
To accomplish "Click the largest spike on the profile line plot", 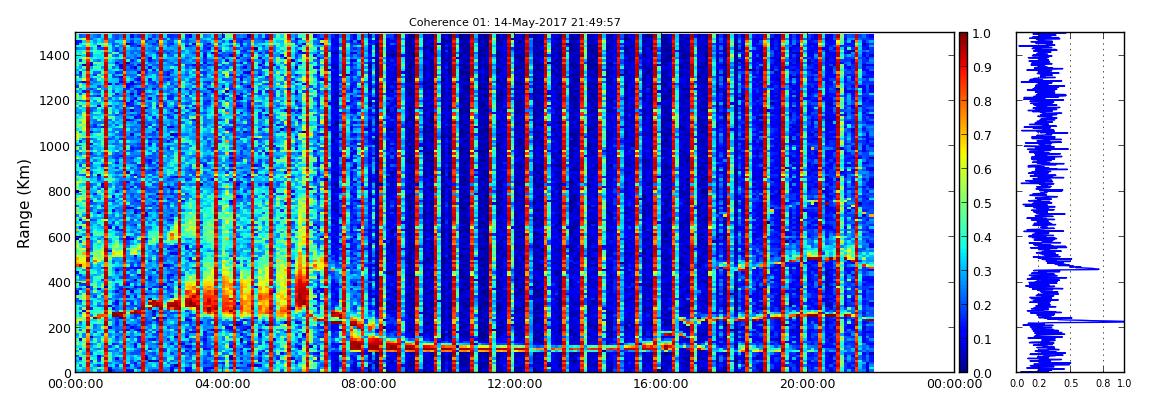I will click(1093, 321).
